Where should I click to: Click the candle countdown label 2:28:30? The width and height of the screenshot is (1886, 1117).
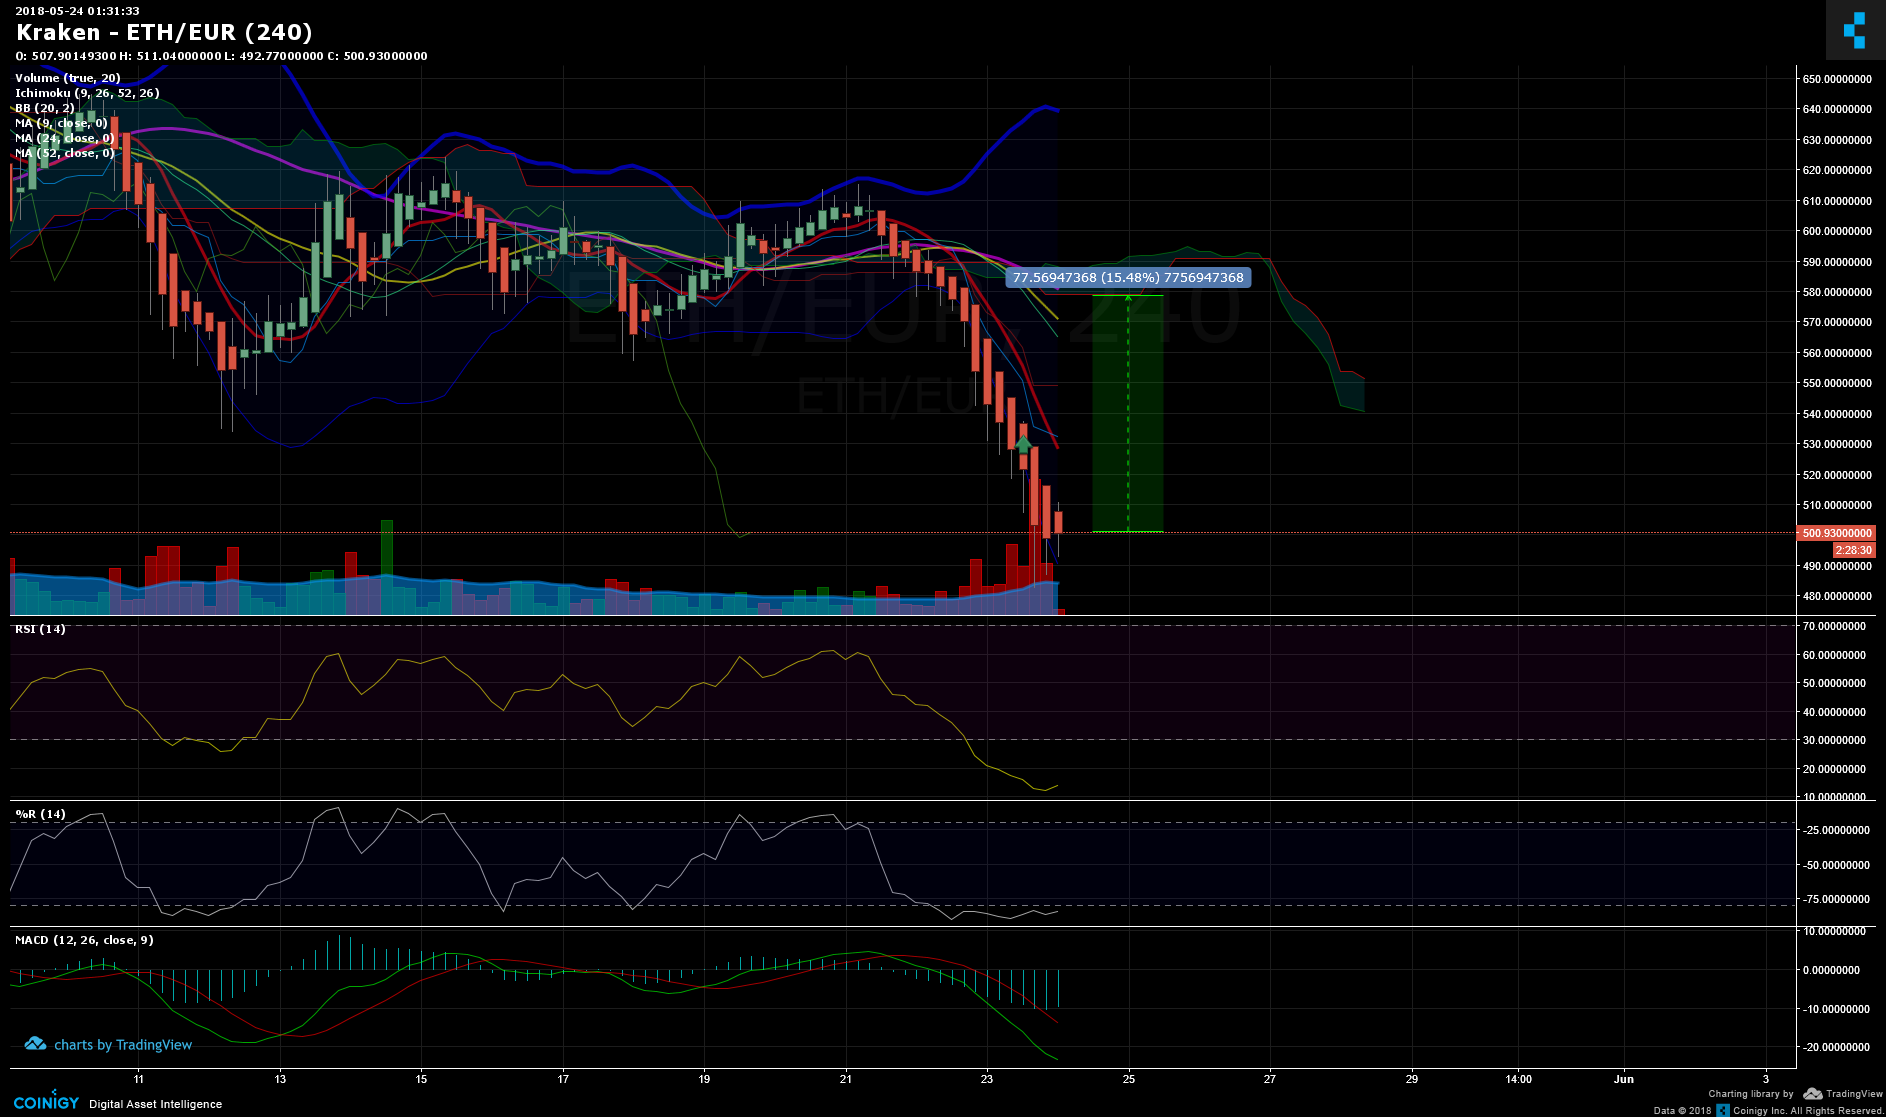click(x=1854, y=551)
